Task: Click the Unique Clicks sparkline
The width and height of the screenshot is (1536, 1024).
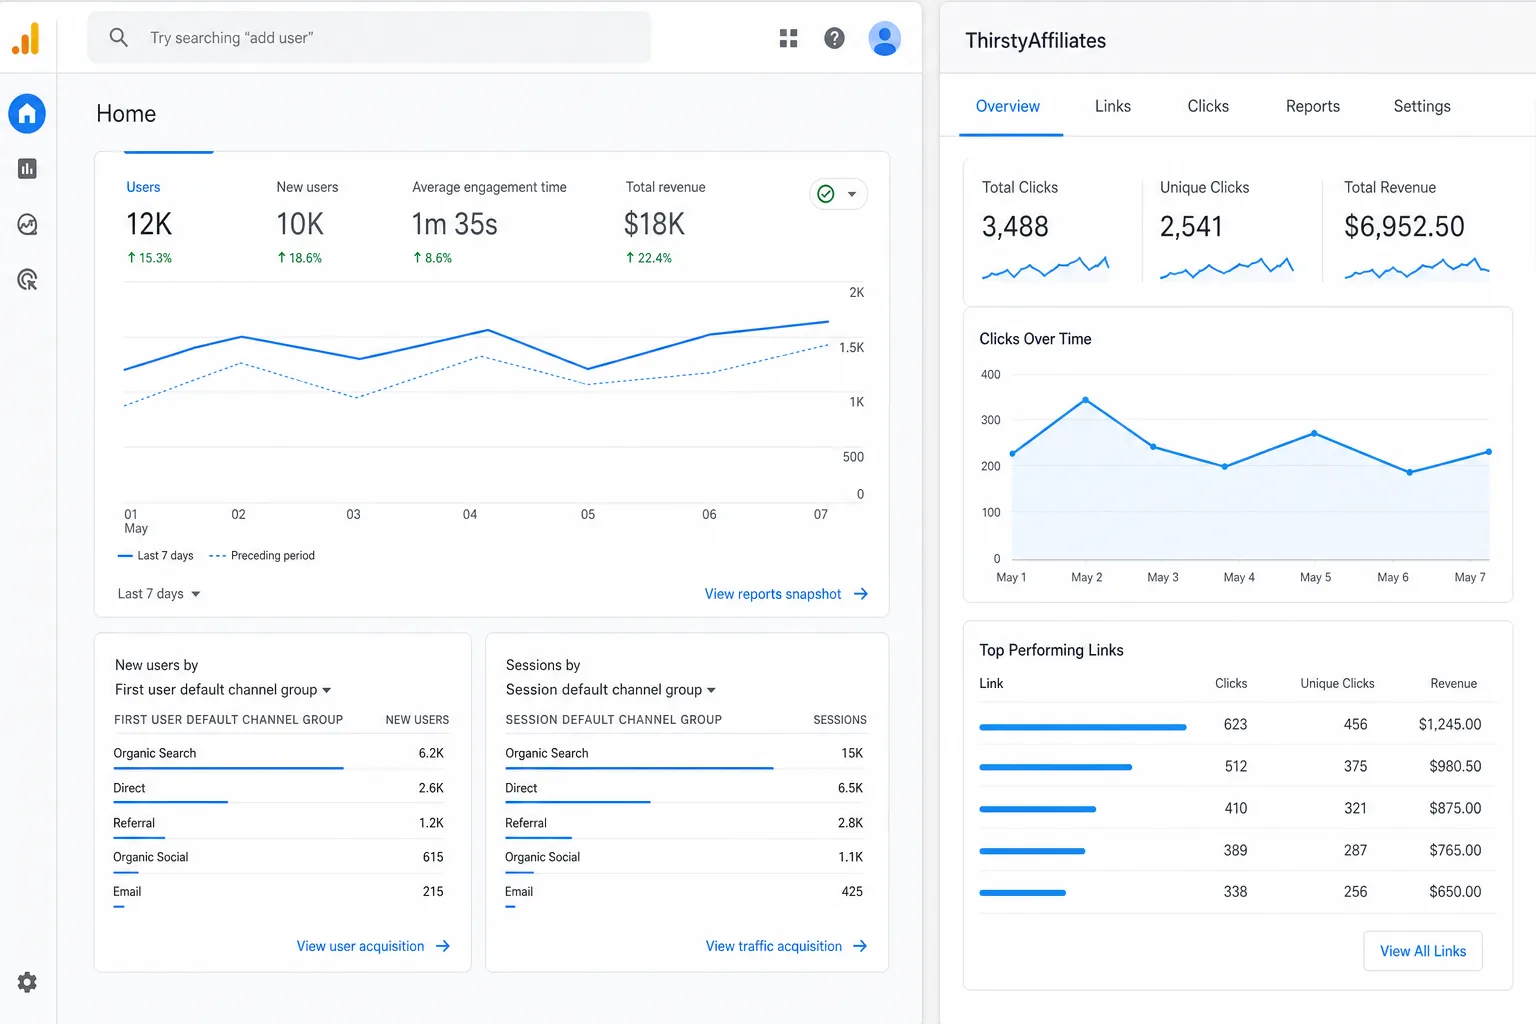Action: [1227, 267]
